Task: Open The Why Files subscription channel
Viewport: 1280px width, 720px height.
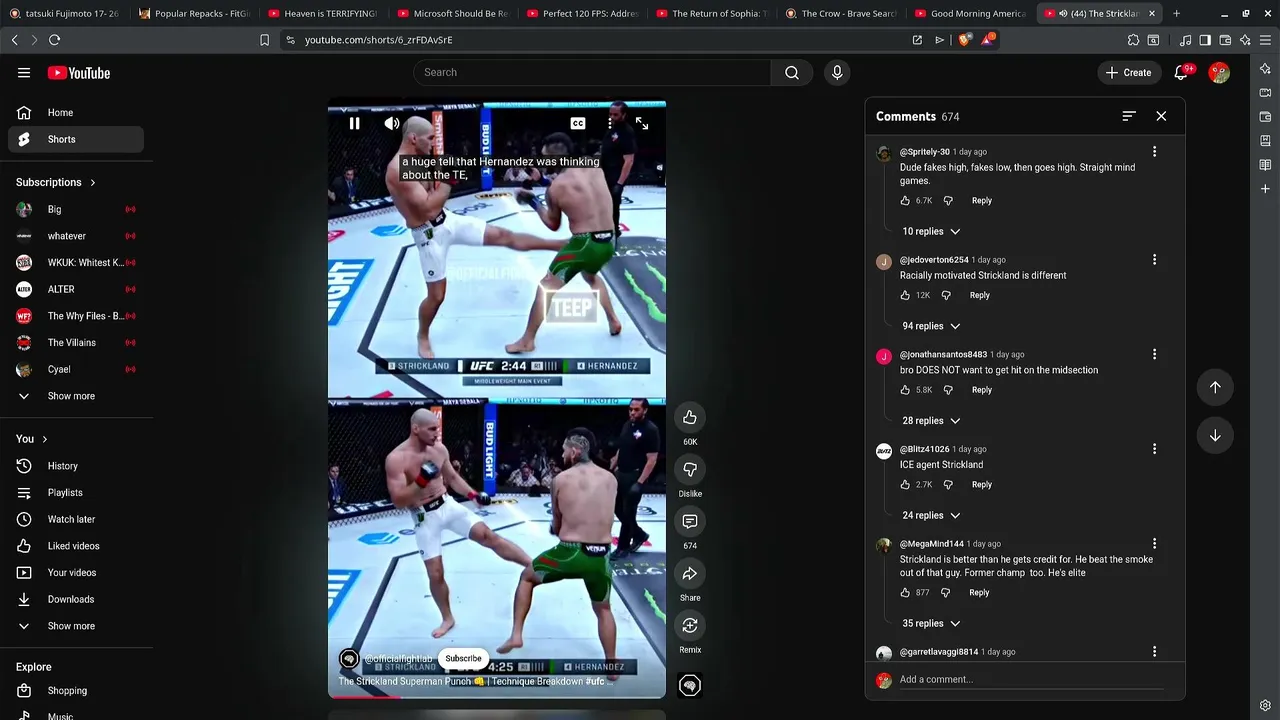Action: click(76, 316)
